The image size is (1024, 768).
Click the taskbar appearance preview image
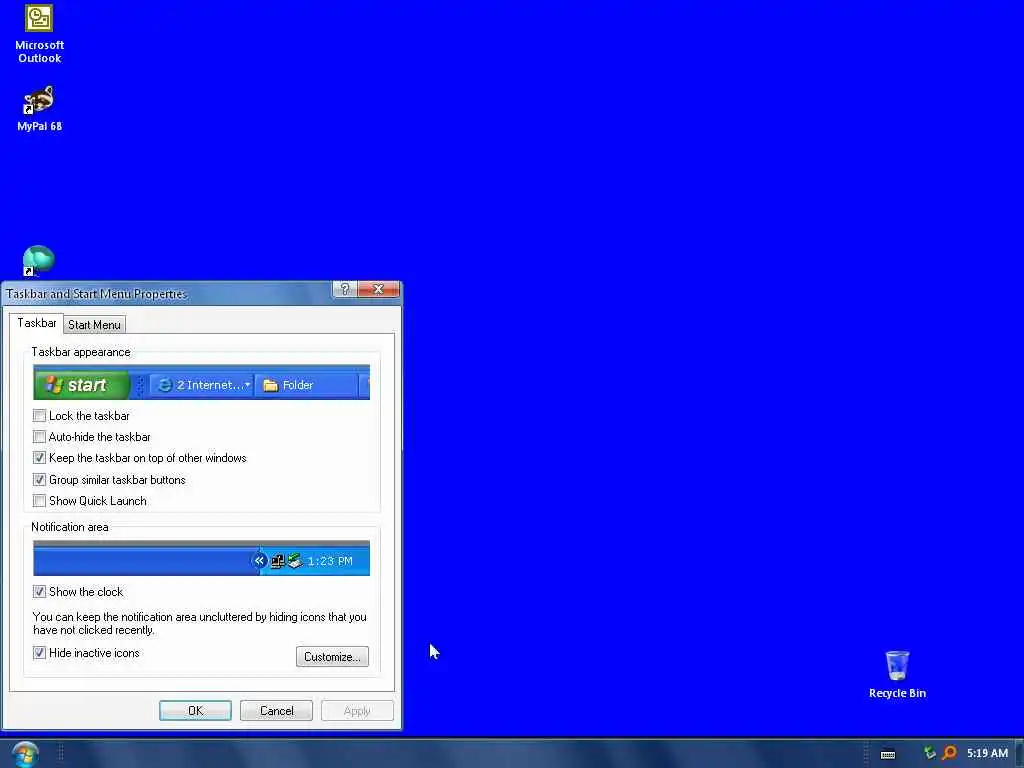pyautogui.click(x=201, y=382)
